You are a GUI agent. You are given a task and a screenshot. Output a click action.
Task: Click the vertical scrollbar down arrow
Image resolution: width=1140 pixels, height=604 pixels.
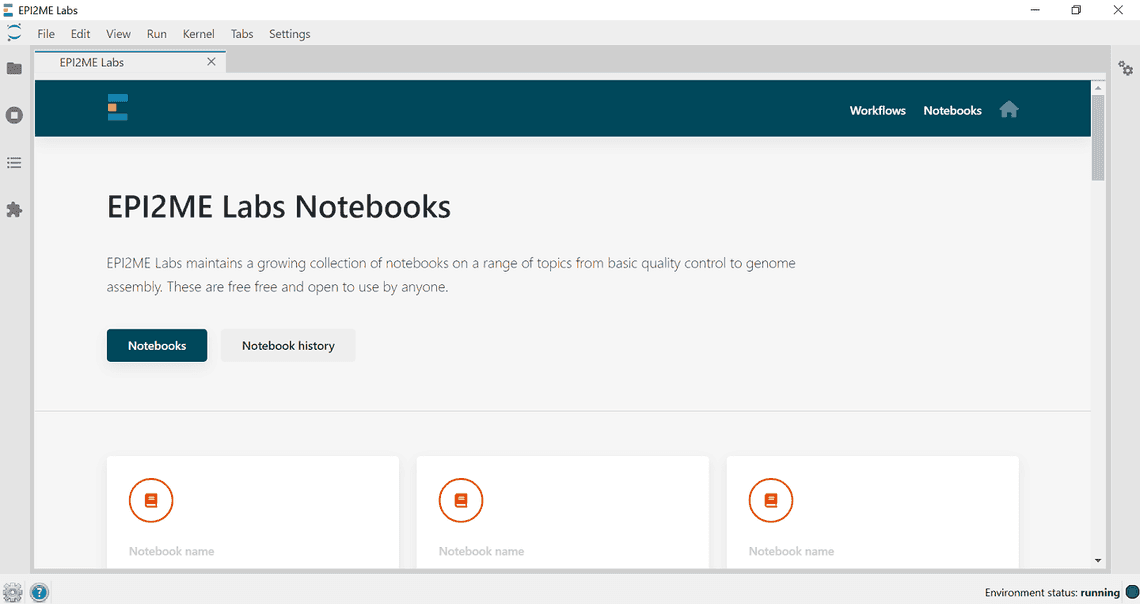[x=1098, y=561]
